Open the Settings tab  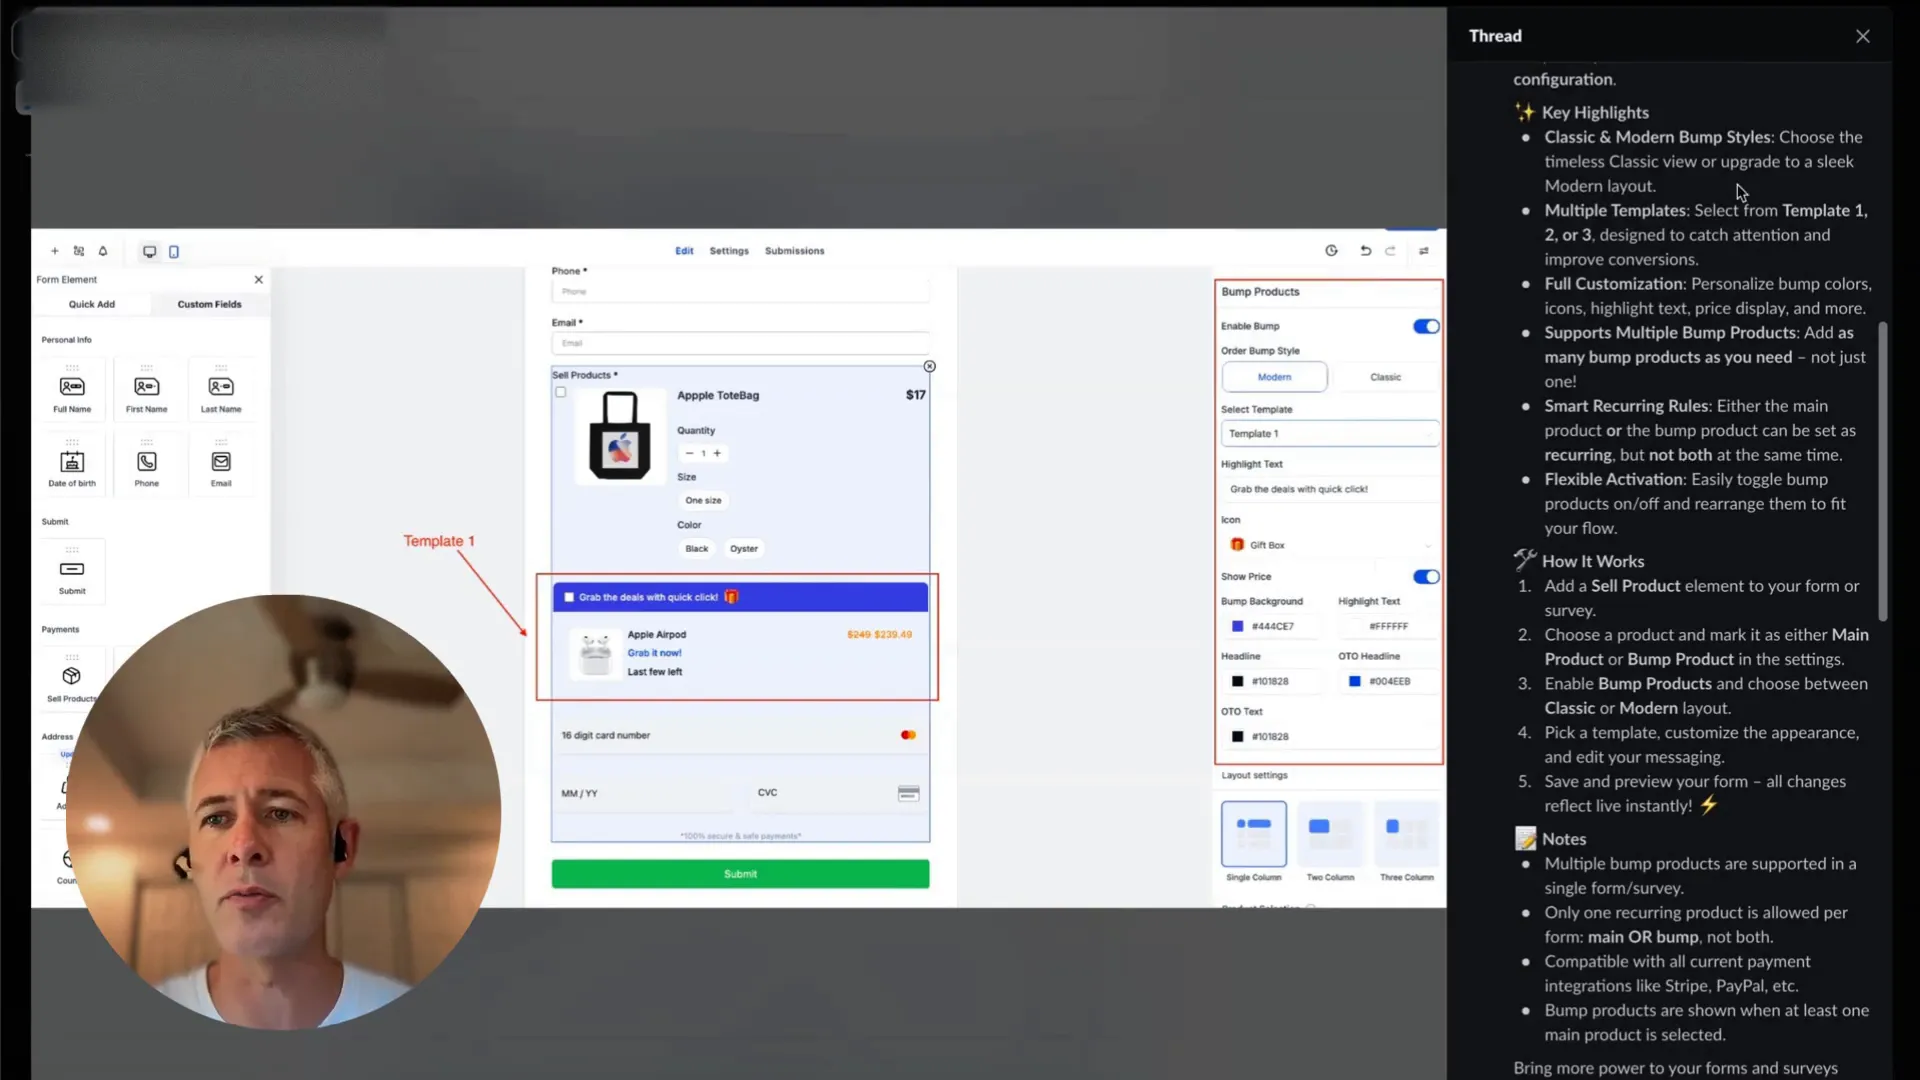point(729,251)
